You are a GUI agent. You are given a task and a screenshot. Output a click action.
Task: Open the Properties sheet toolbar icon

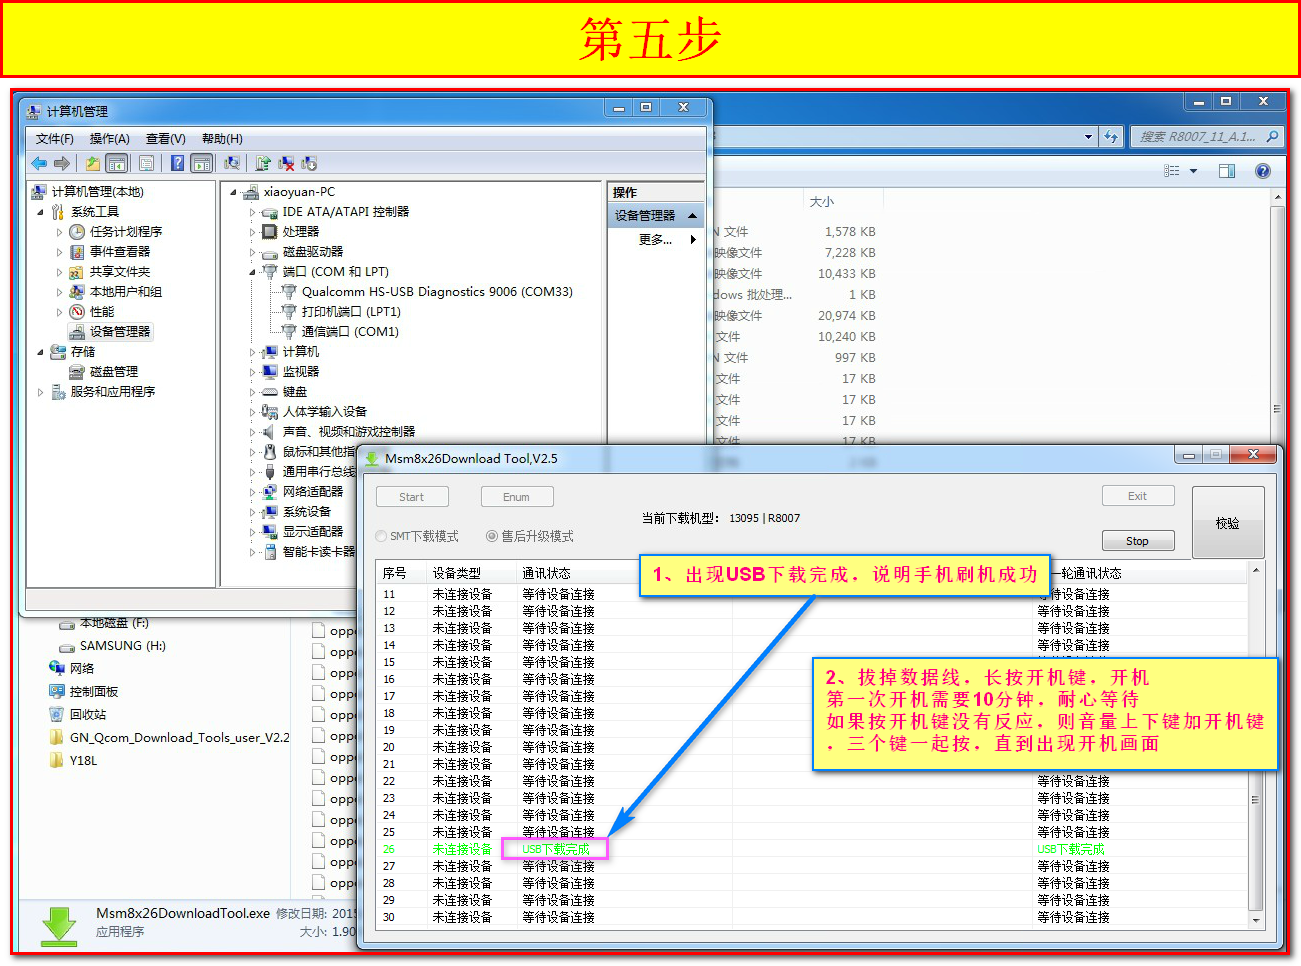pyautogui.click(x=146, y=163)
